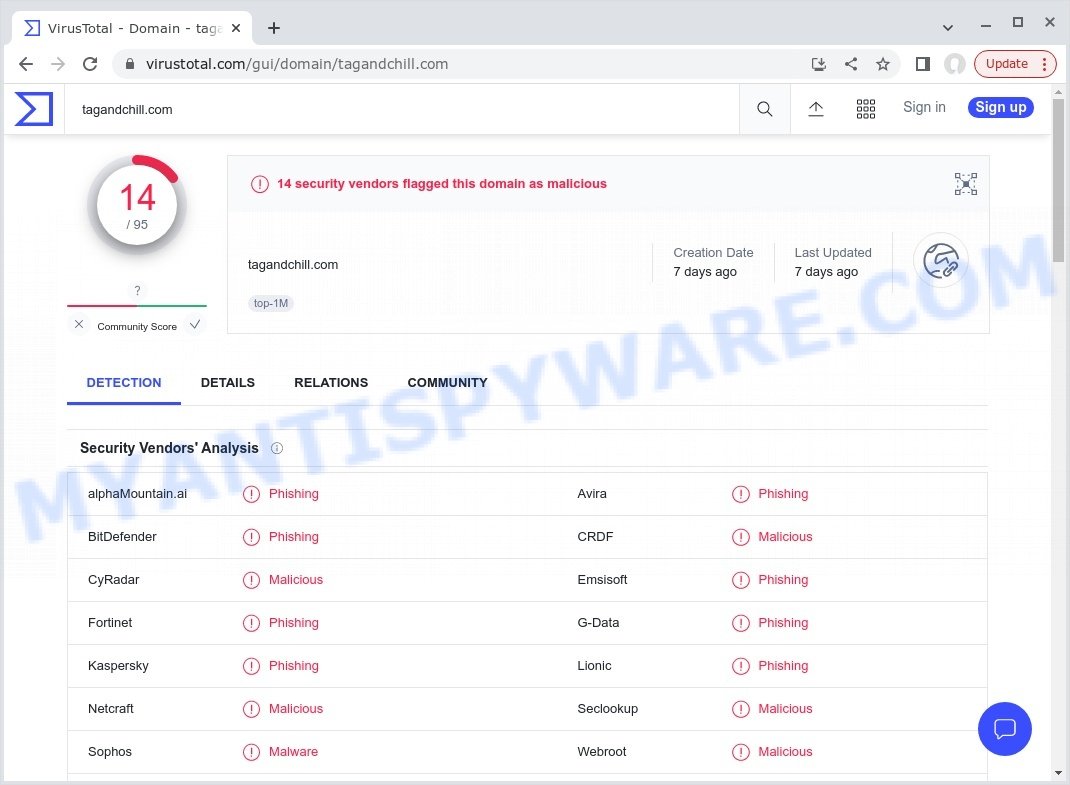Go back with browser back arrow
The height and width of the screenshot is (785, 1070).
[26, 64]
